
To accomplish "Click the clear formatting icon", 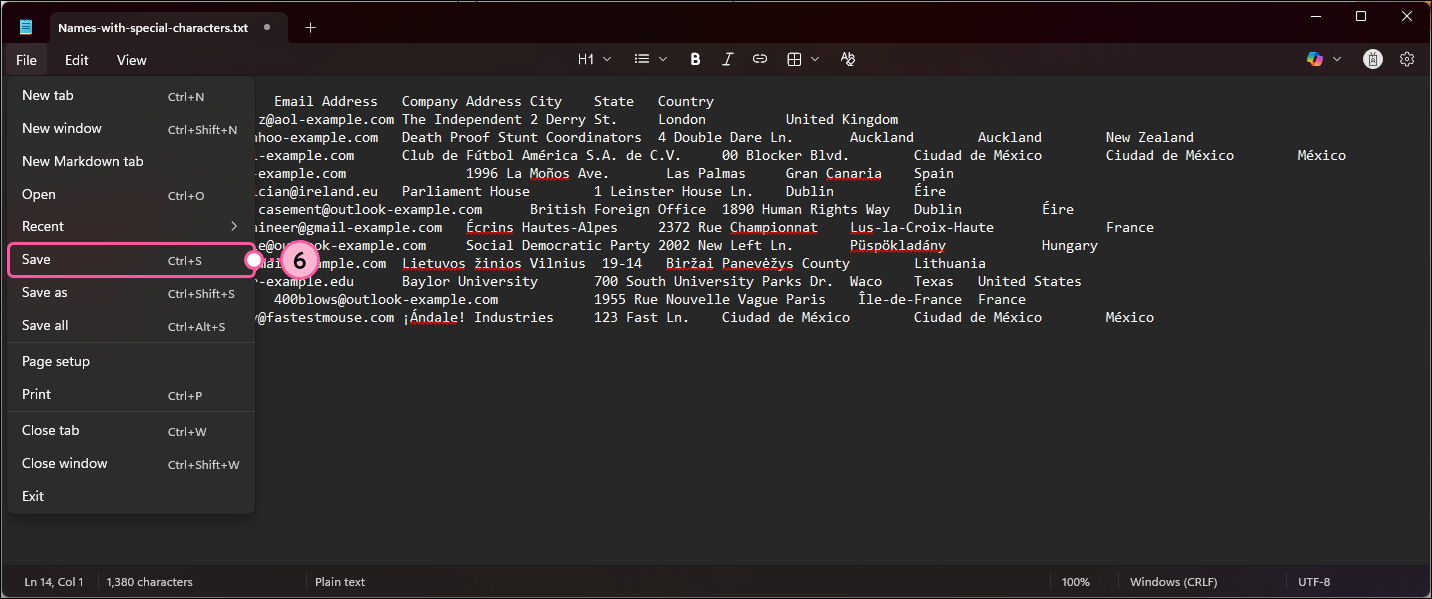I will (x=847, y=58).
